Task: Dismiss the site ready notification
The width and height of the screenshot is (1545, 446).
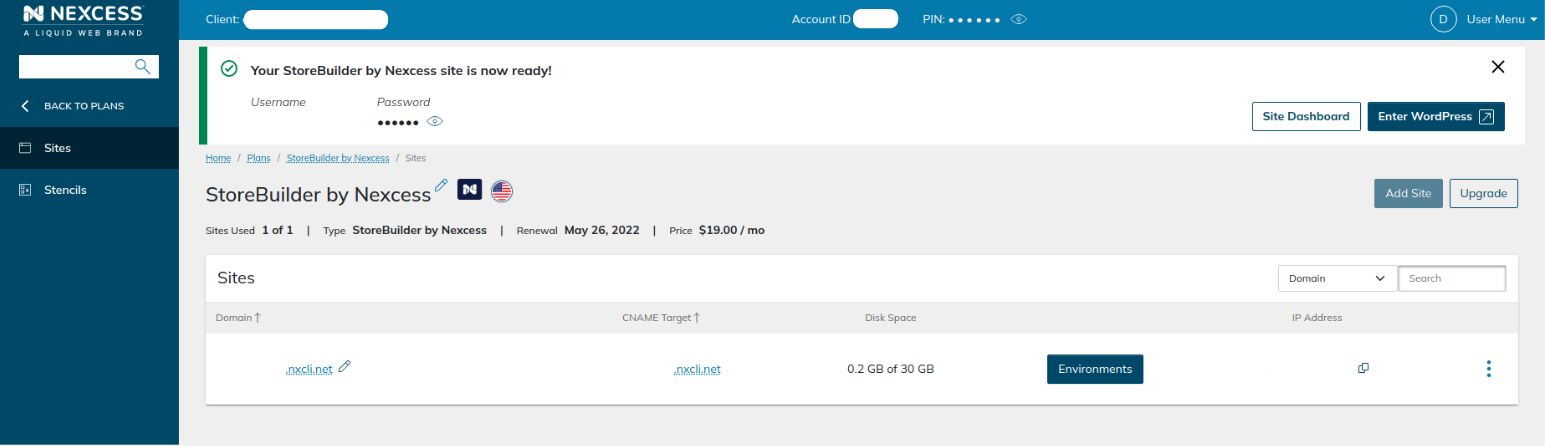Action: (1497, 67)
